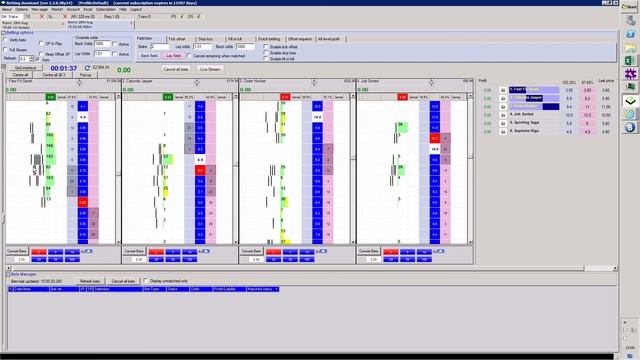Image resolution: width=640 pixels, height=360 pixels.
Task: Click the refresh icon beside the countdown timer
Action: coord(87,68)
